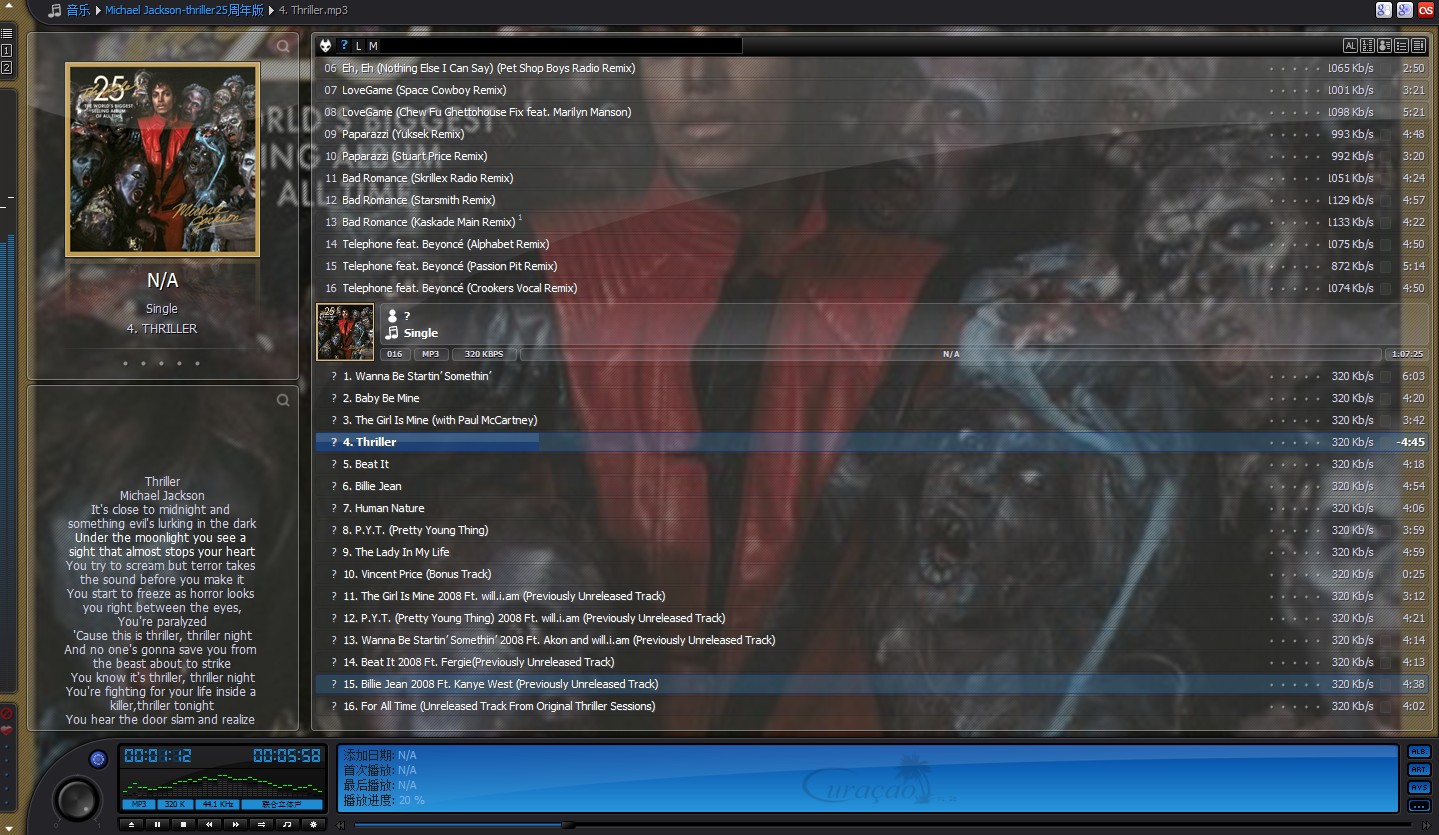Open the '音乐' breadcrumb link
1439x835 pixels.
coord(78,10)
